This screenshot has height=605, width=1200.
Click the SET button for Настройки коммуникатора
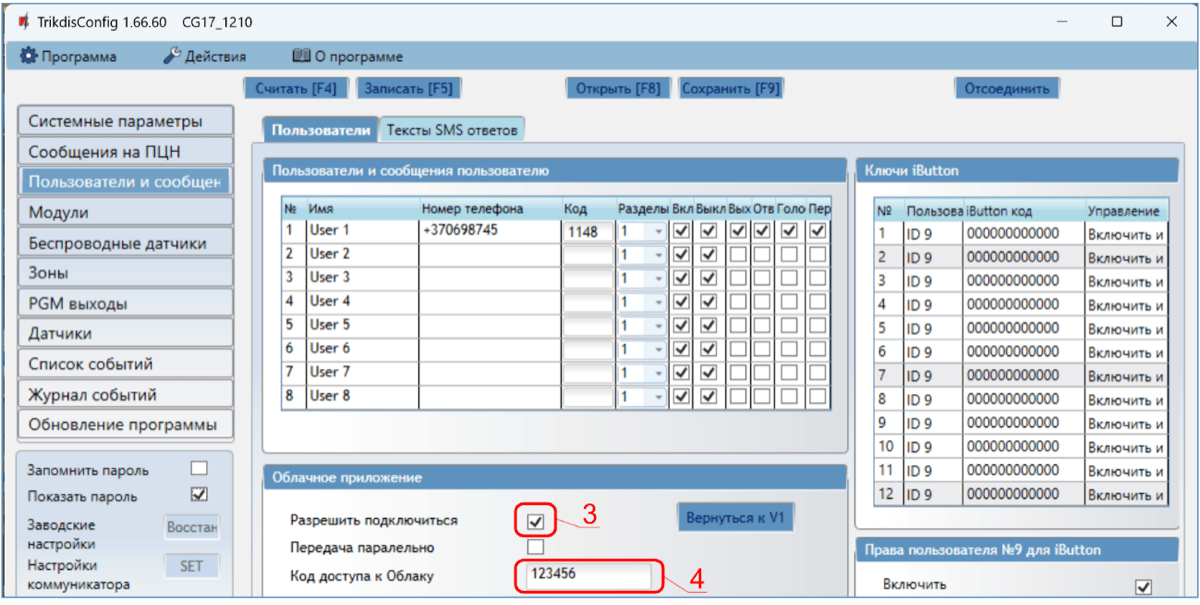click(x=191, y=566)
